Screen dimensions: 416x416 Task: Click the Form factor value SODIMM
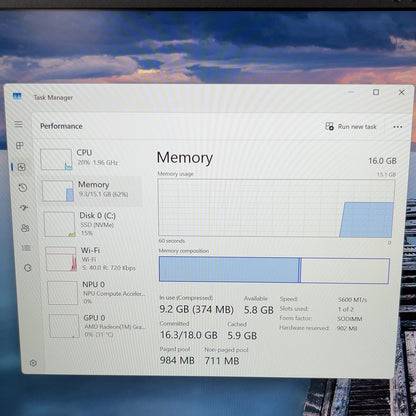[x=350, y=319]
